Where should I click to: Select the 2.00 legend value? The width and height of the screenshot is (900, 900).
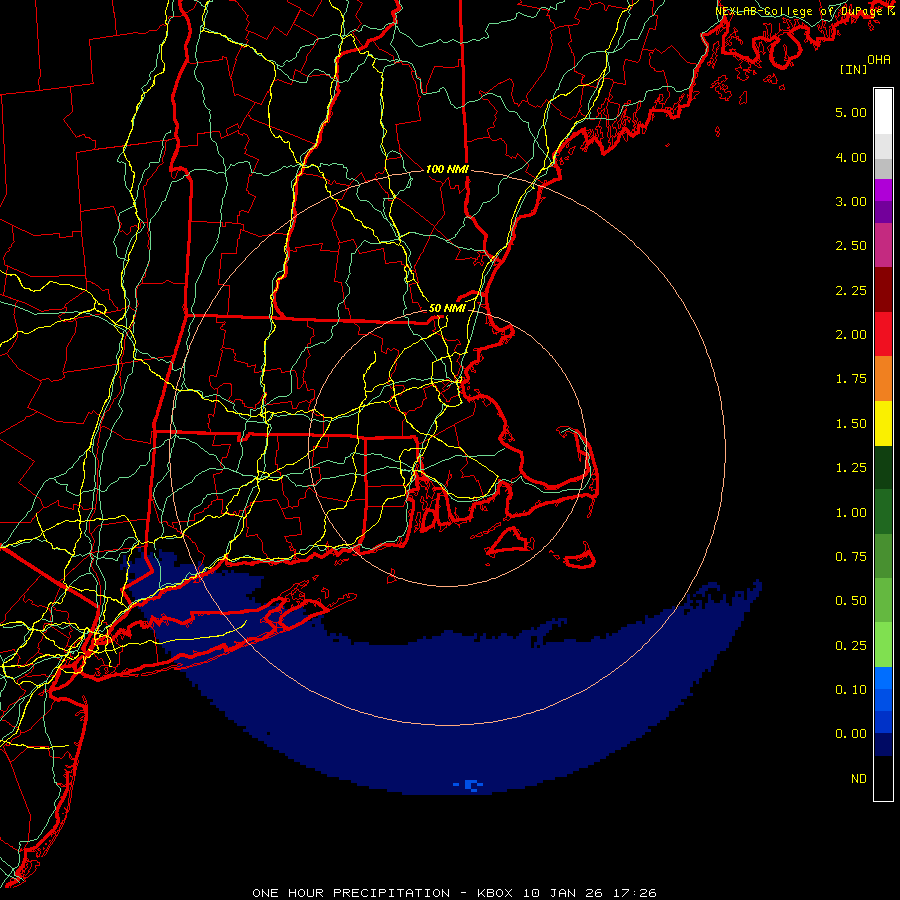tap(851, 335)
